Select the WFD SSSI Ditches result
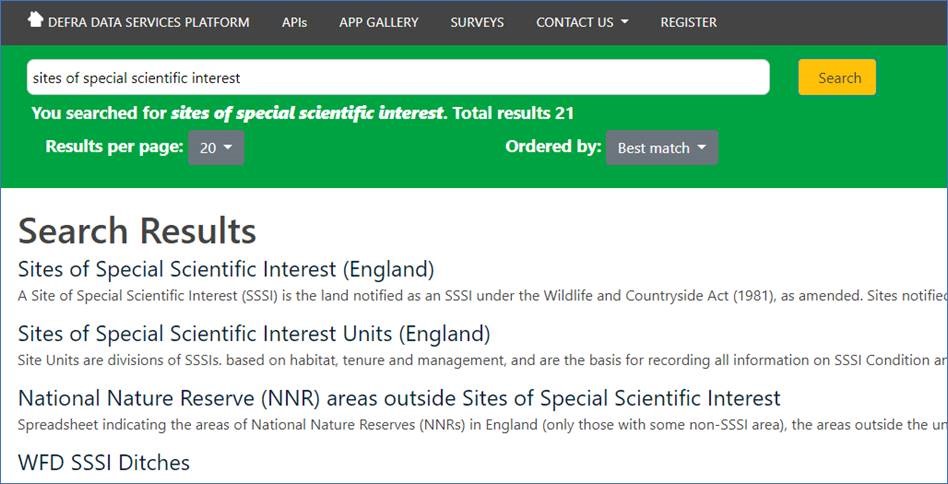Screen dimensions: 948x484 104,462
